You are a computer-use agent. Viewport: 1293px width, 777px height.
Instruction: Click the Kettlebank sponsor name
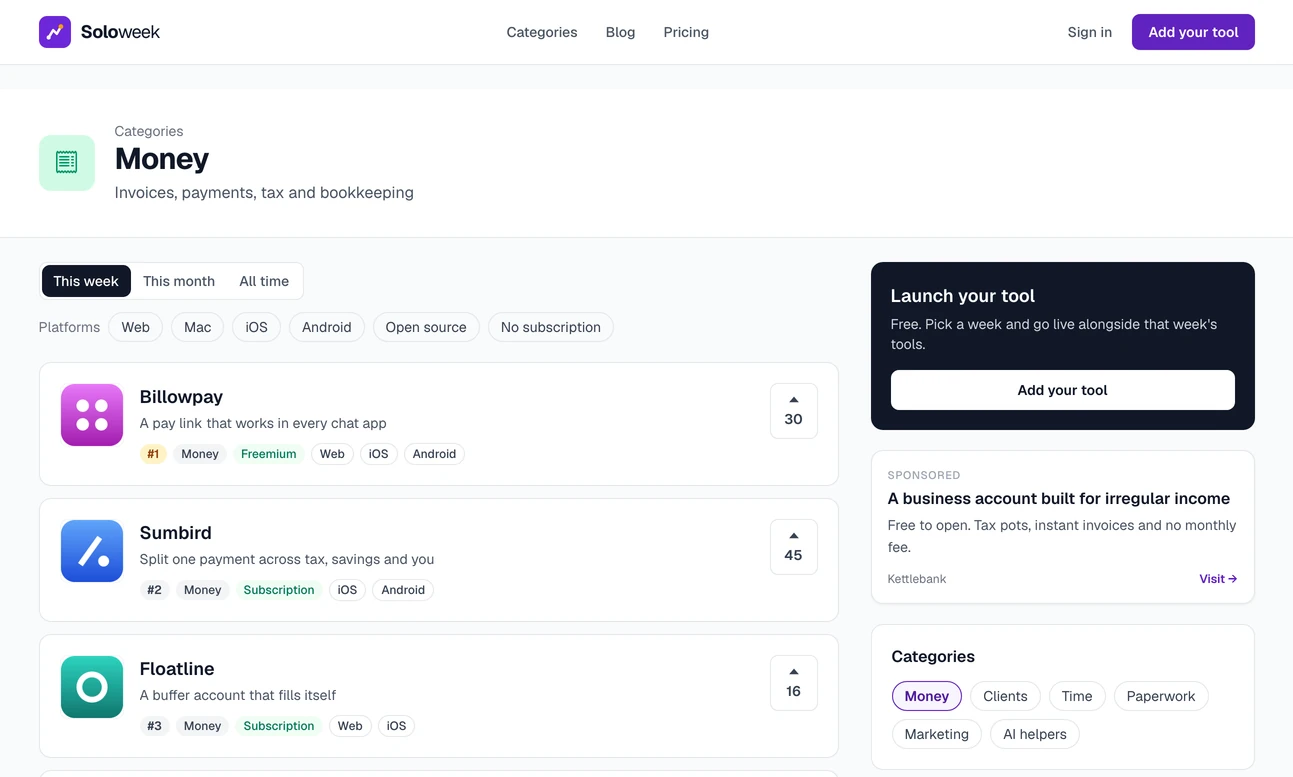[x=917, y=579]
